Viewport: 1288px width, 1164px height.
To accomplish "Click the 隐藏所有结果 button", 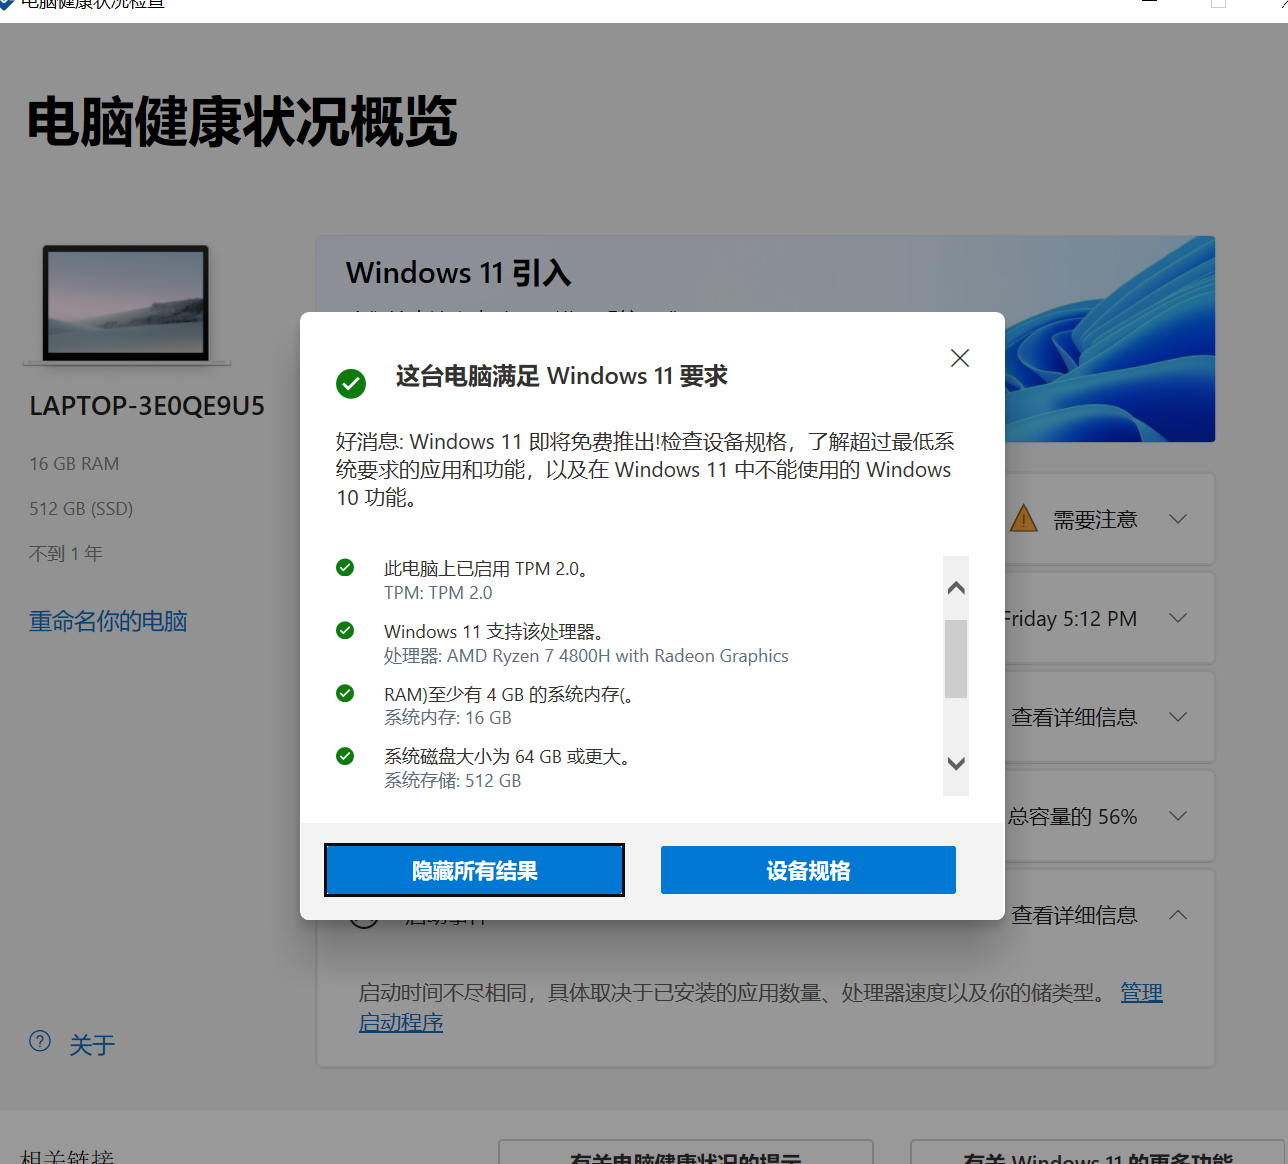I will [x=474, y=870].
